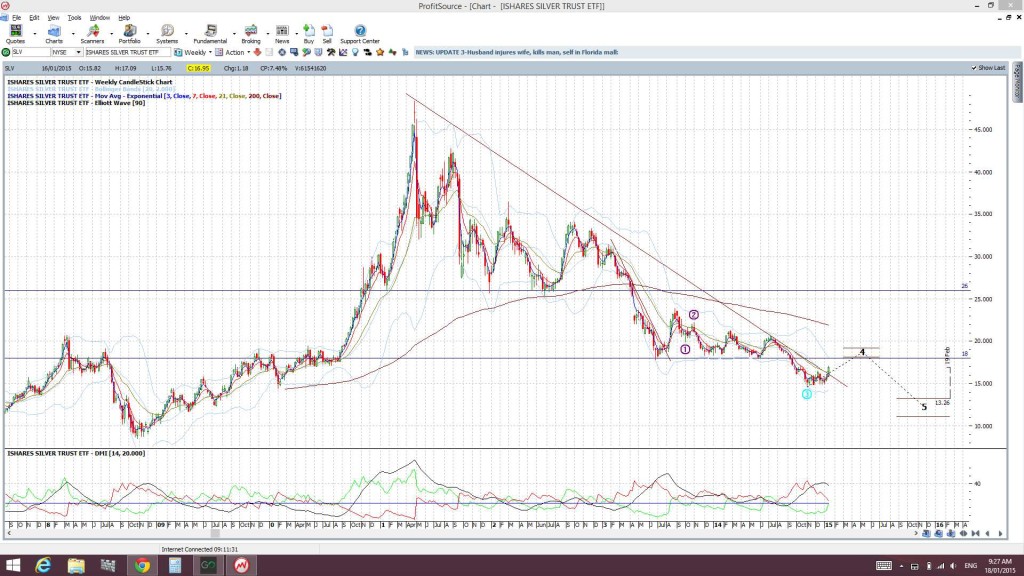This screenshot has width=1024, height=576.
Task: Expand the Scanners dropdown arrow
Action: coord(111,33)
